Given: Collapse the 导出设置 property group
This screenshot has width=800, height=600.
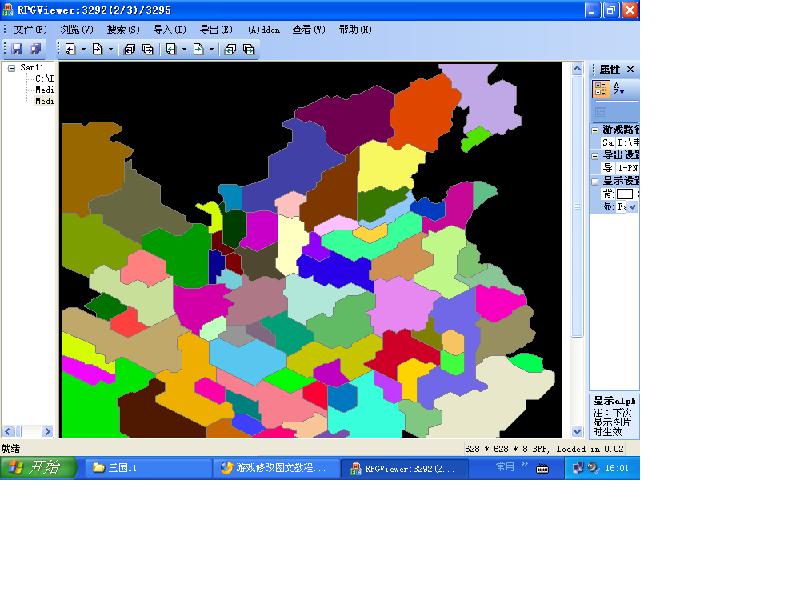Looking at the screenshot, I should (x=595, y=156).
